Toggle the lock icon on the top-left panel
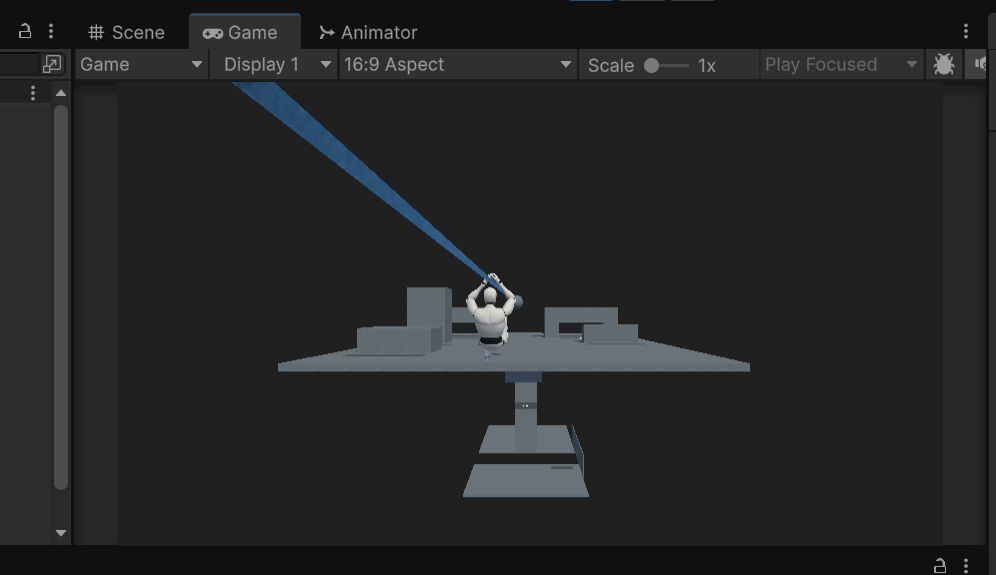Image resolution: width=996 pixels, height=575 pixels. click(x=25, y=32)
